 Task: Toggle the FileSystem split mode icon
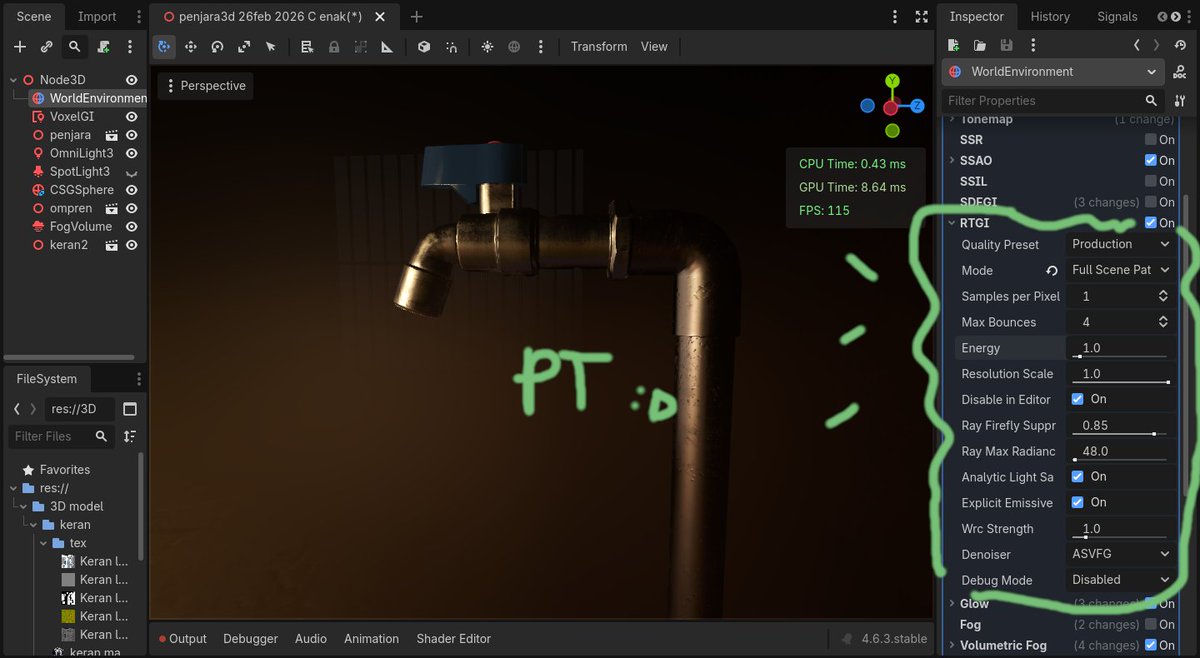tap(130, 409)
